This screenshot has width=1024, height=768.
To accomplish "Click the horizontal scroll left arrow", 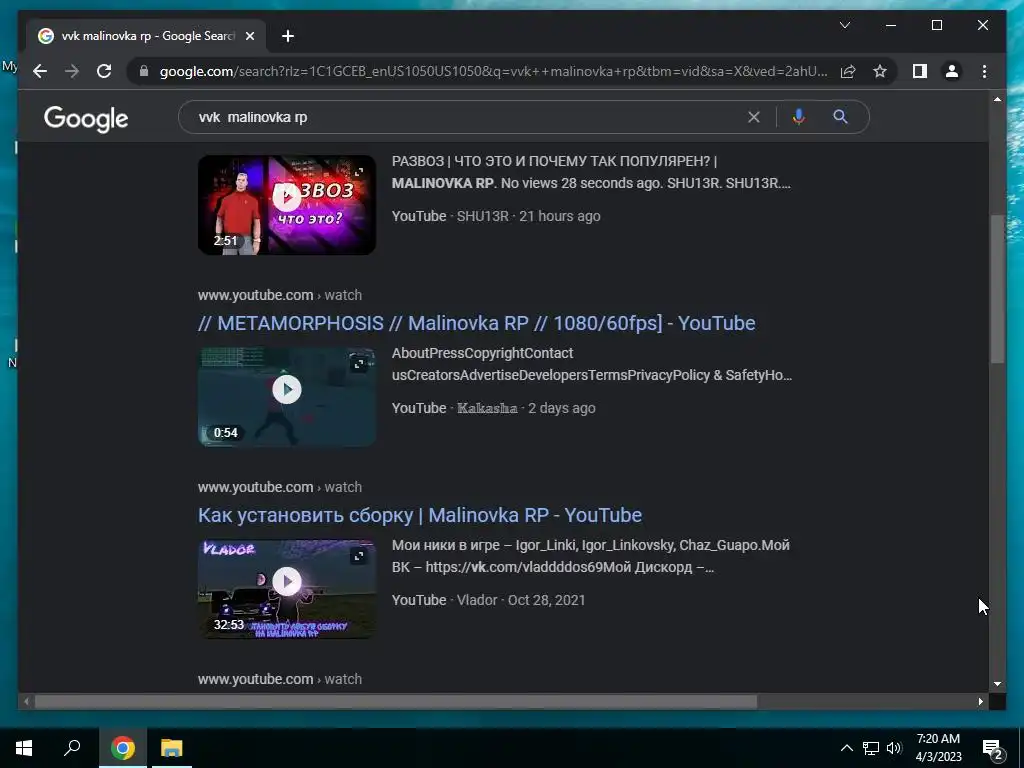I will (x=26, y=701).
